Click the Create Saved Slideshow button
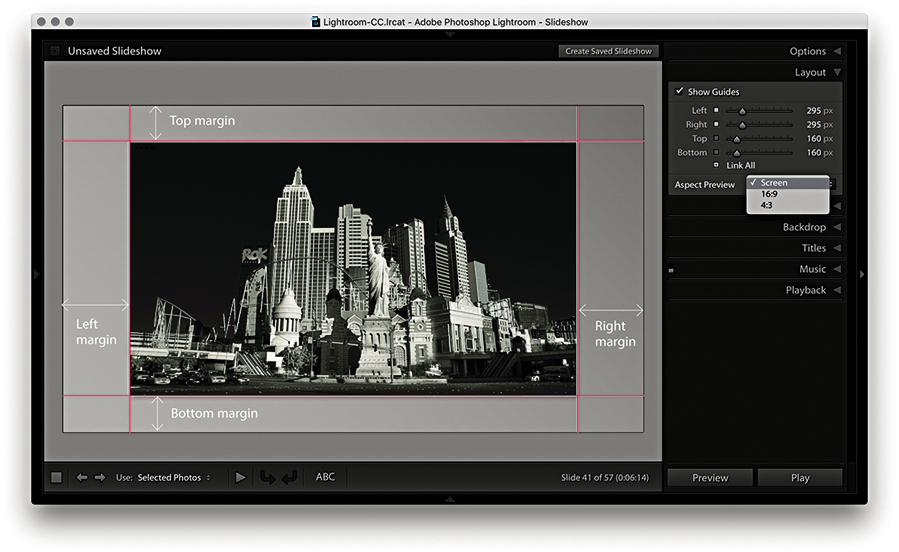 (x=608, y=51)
